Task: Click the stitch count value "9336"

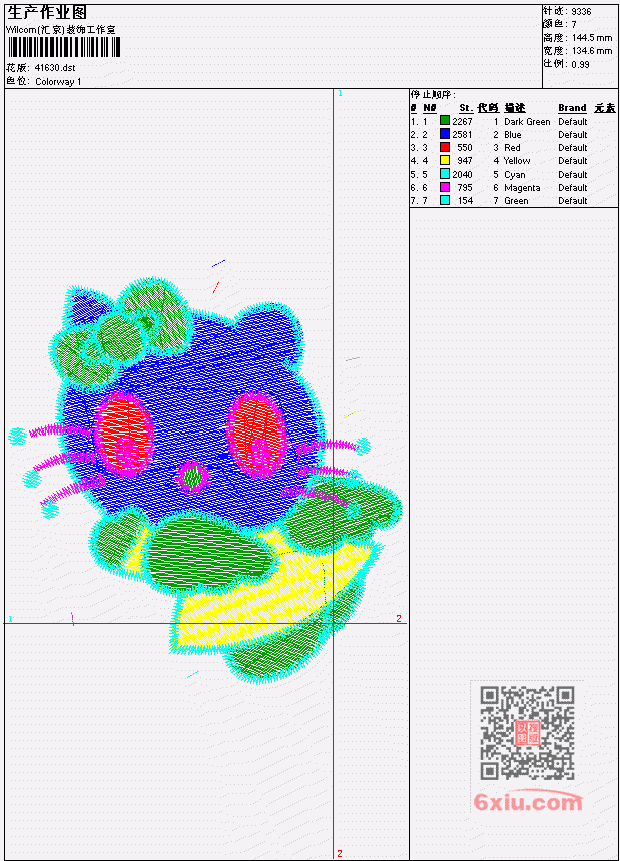Action: tap(581, 12)
